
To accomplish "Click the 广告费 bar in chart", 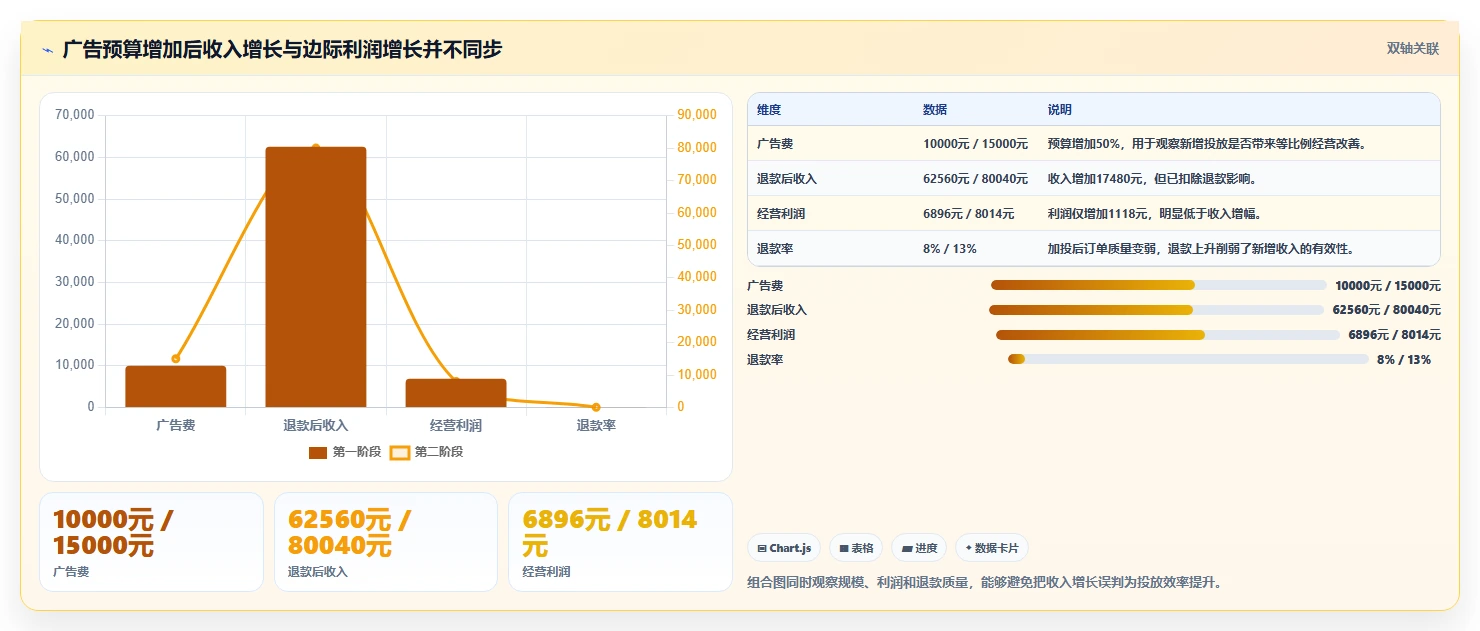I will click(176, 386).
